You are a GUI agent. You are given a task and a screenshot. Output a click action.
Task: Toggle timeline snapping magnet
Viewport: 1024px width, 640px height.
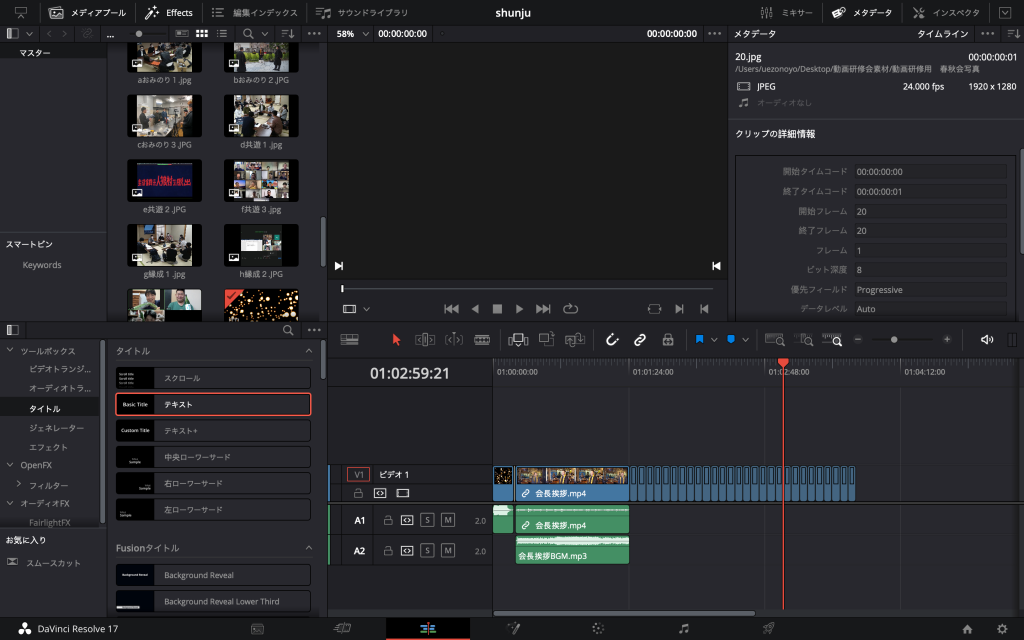pyautogui.click(x=611, y=340)
